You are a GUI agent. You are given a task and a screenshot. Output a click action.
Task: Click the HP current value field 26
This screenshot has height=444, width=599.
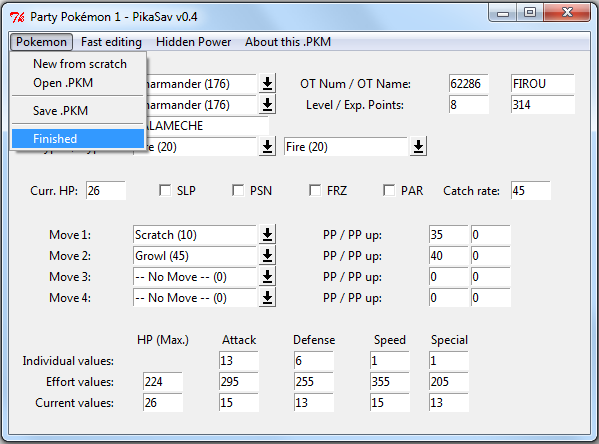point(163,403)
